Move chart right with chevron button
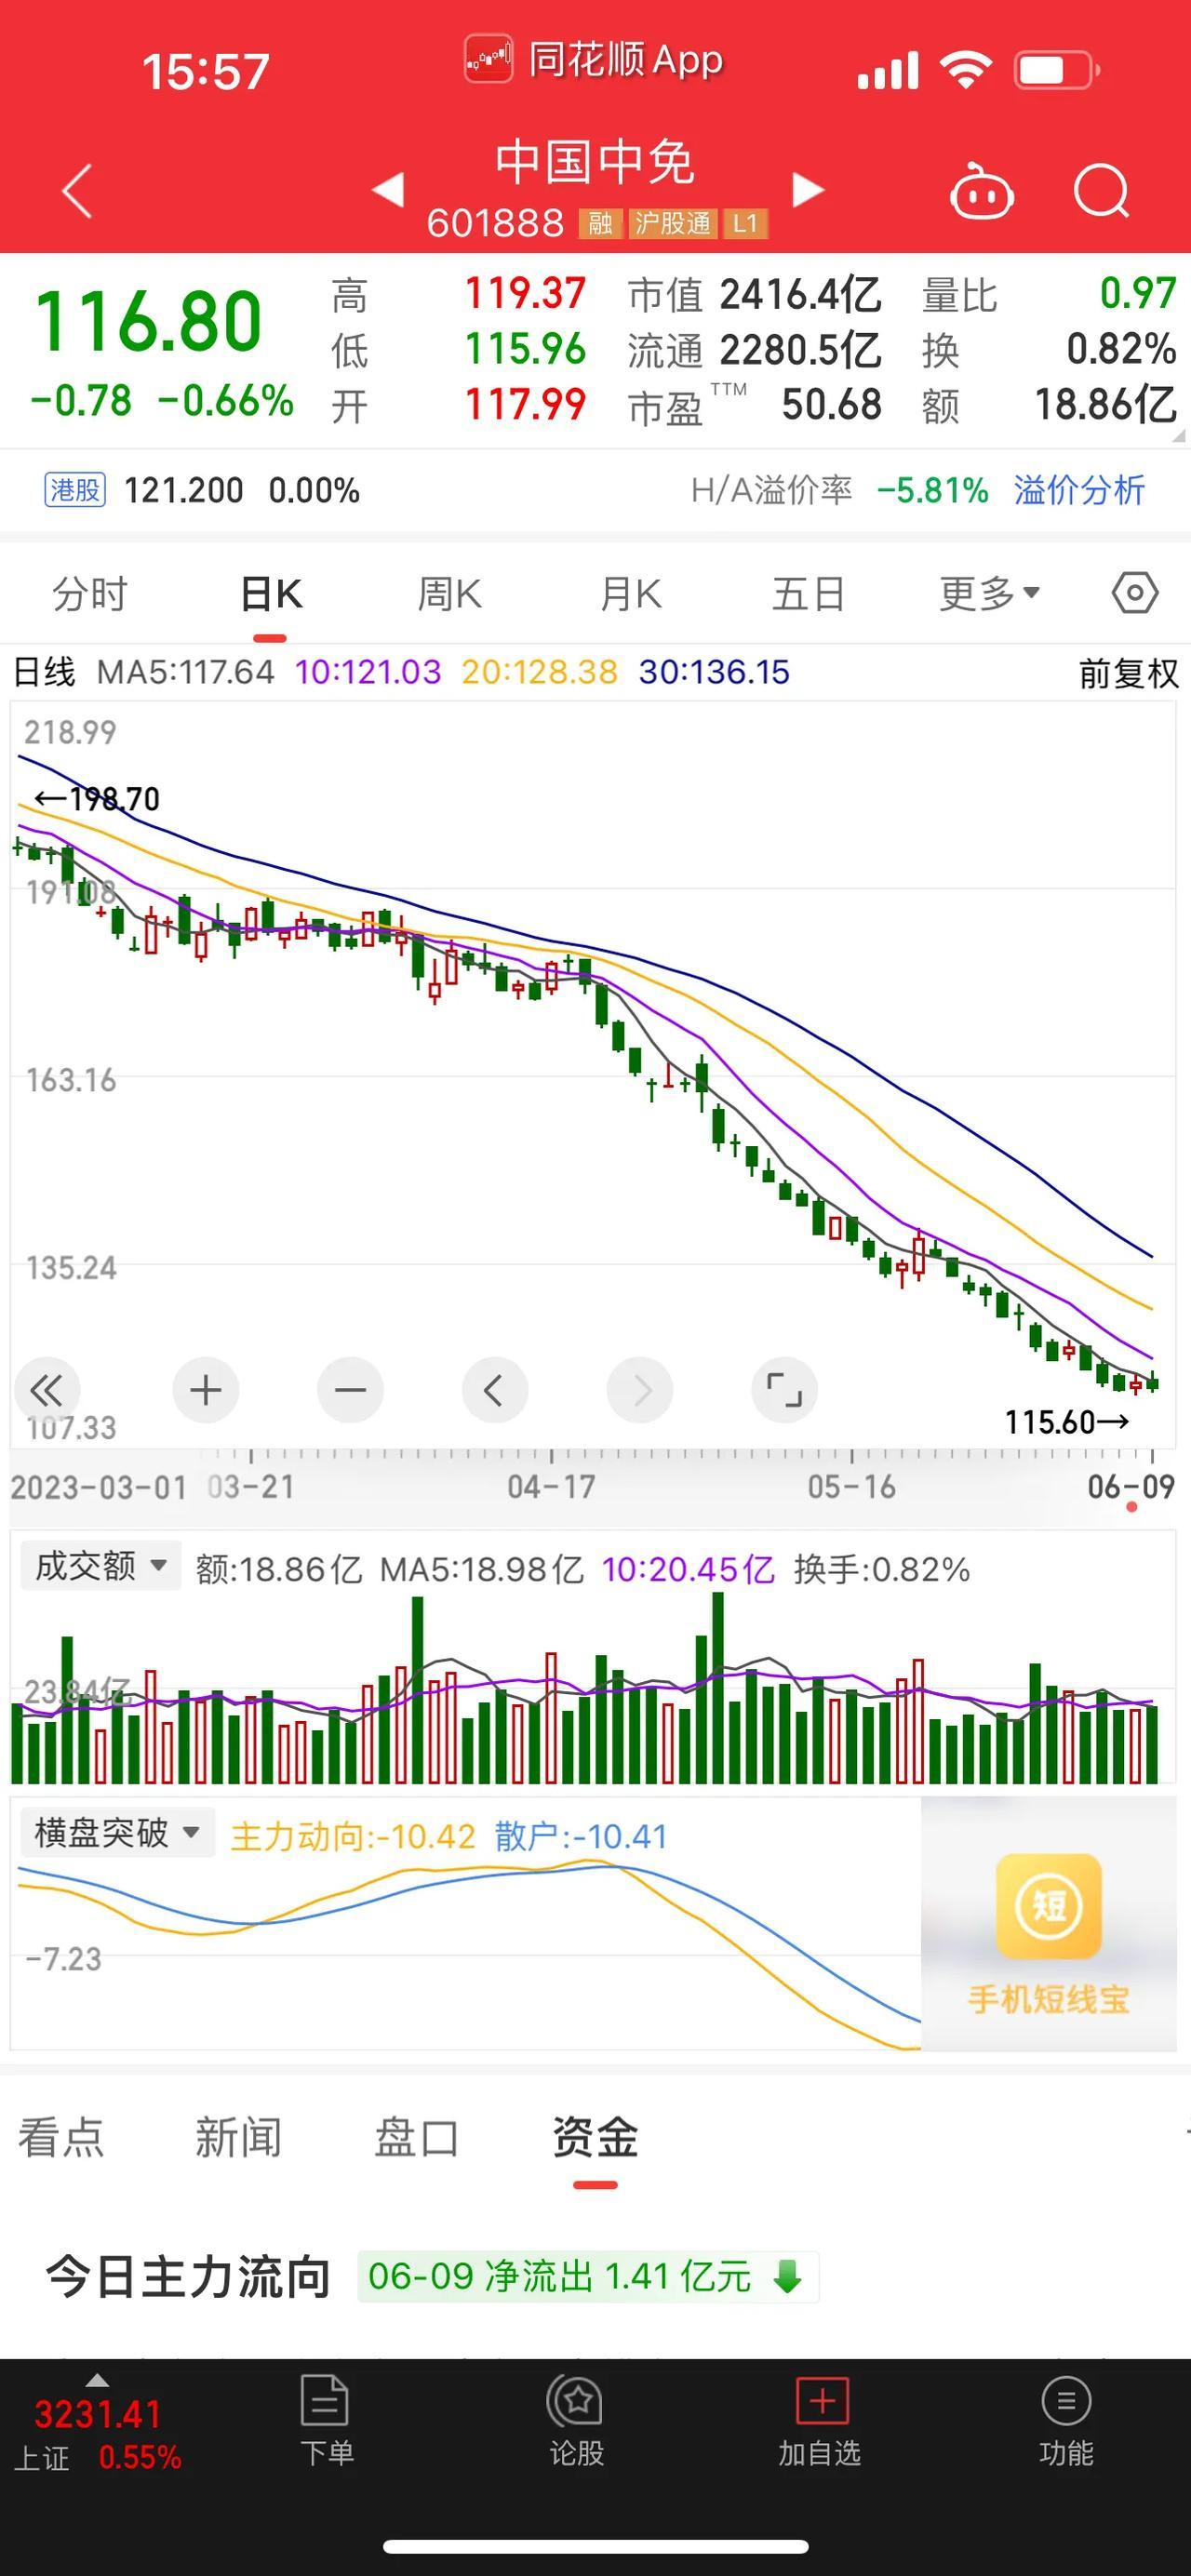This screenshot has width=1191, height=2576. [639, 1389]
